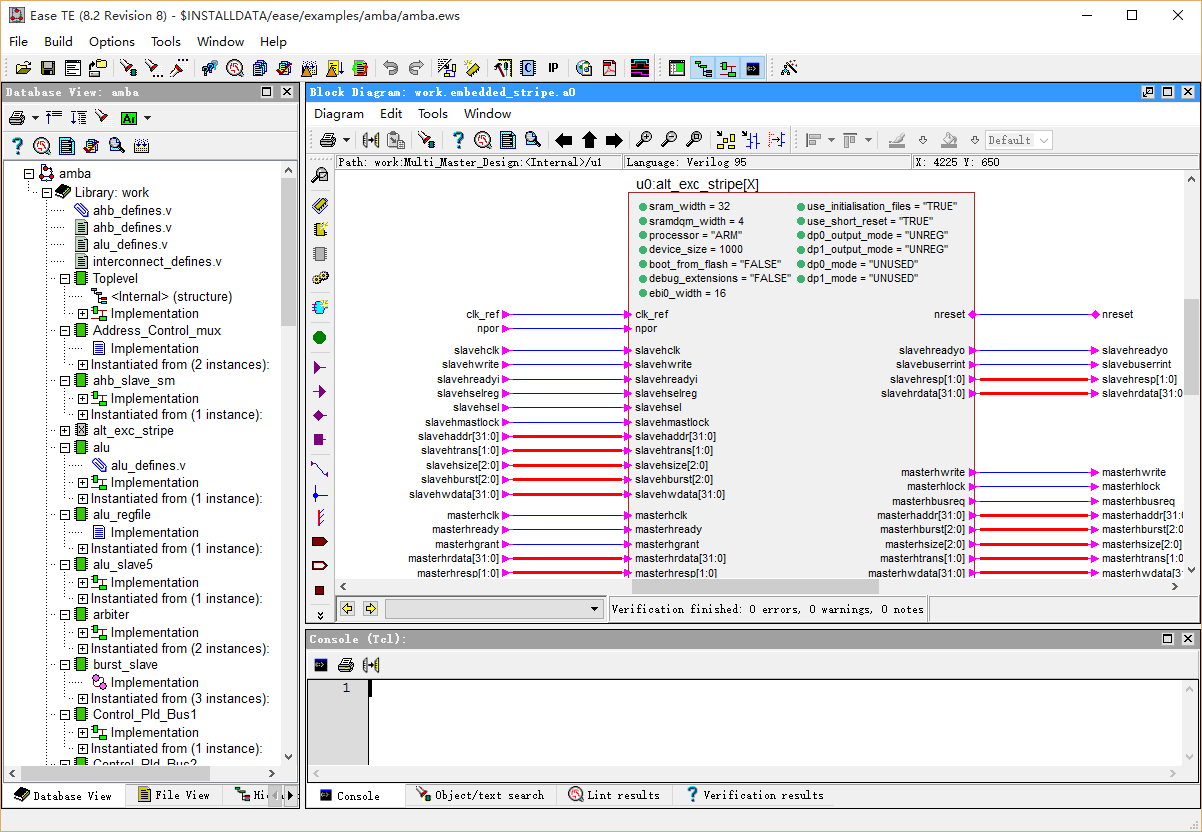Screen dimensions: 1202x832
Task: Collapse the Library: work node
Action: click(x=47, y=193)
